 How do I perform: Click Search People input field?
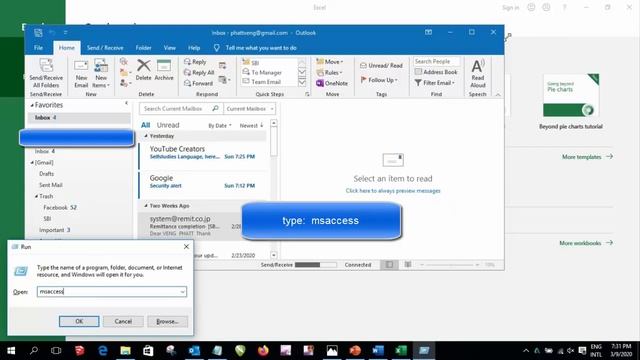coord(436,61)
